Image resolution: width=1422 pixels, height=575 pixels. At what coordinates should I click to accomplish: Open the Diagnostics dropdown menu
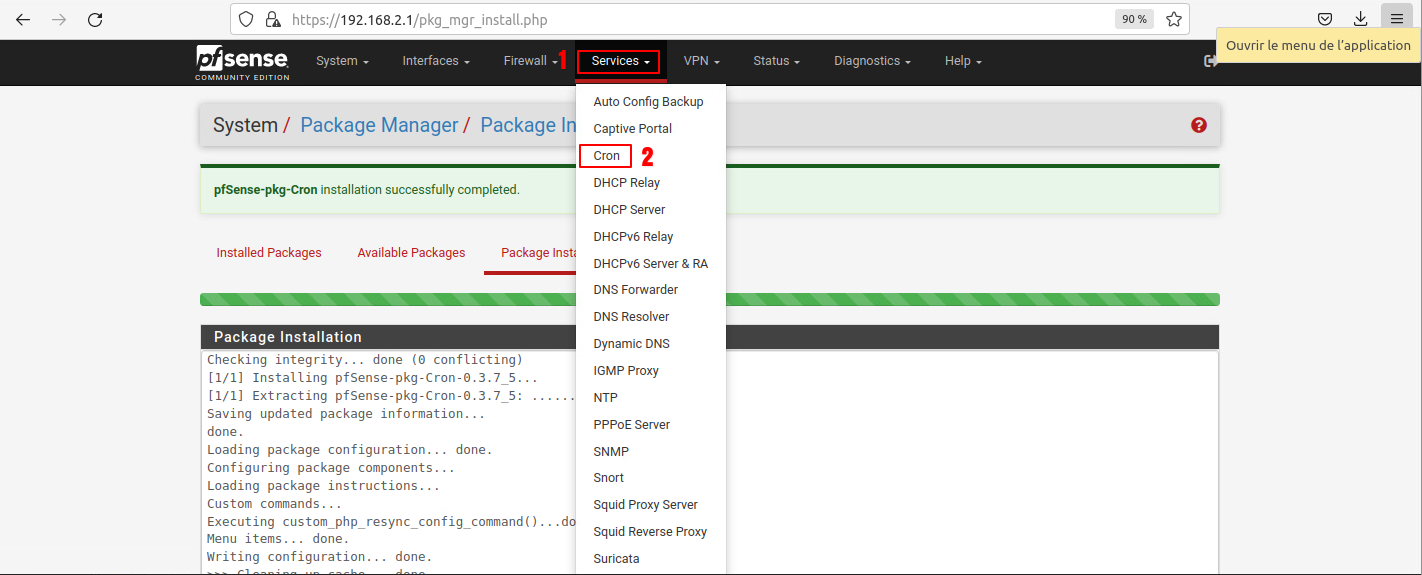coord(872,61)
